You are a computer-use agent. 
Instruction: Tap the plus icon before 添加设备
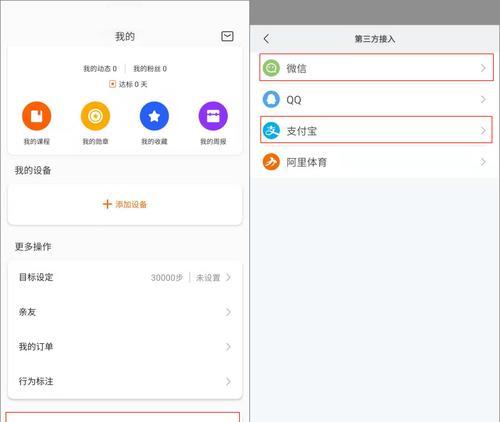(107, 204)
